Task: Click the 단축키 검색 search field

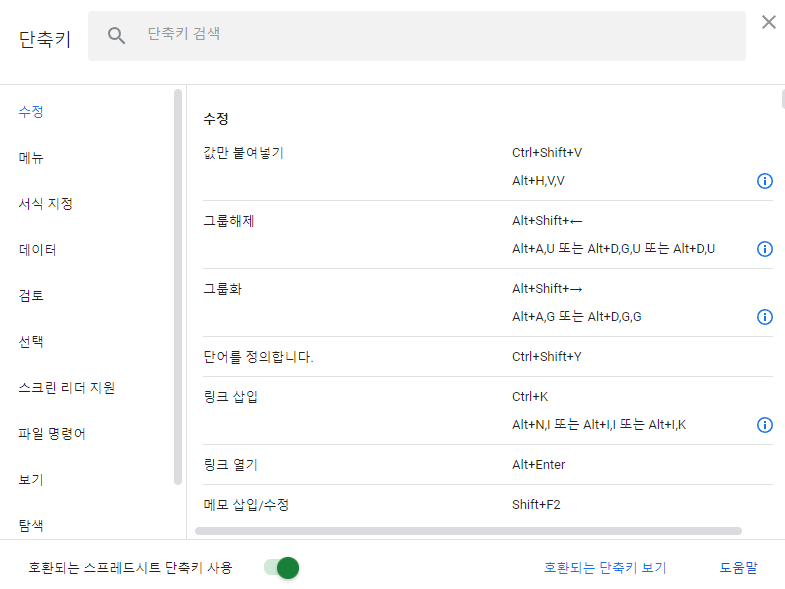Action: [x=417, y=36]
